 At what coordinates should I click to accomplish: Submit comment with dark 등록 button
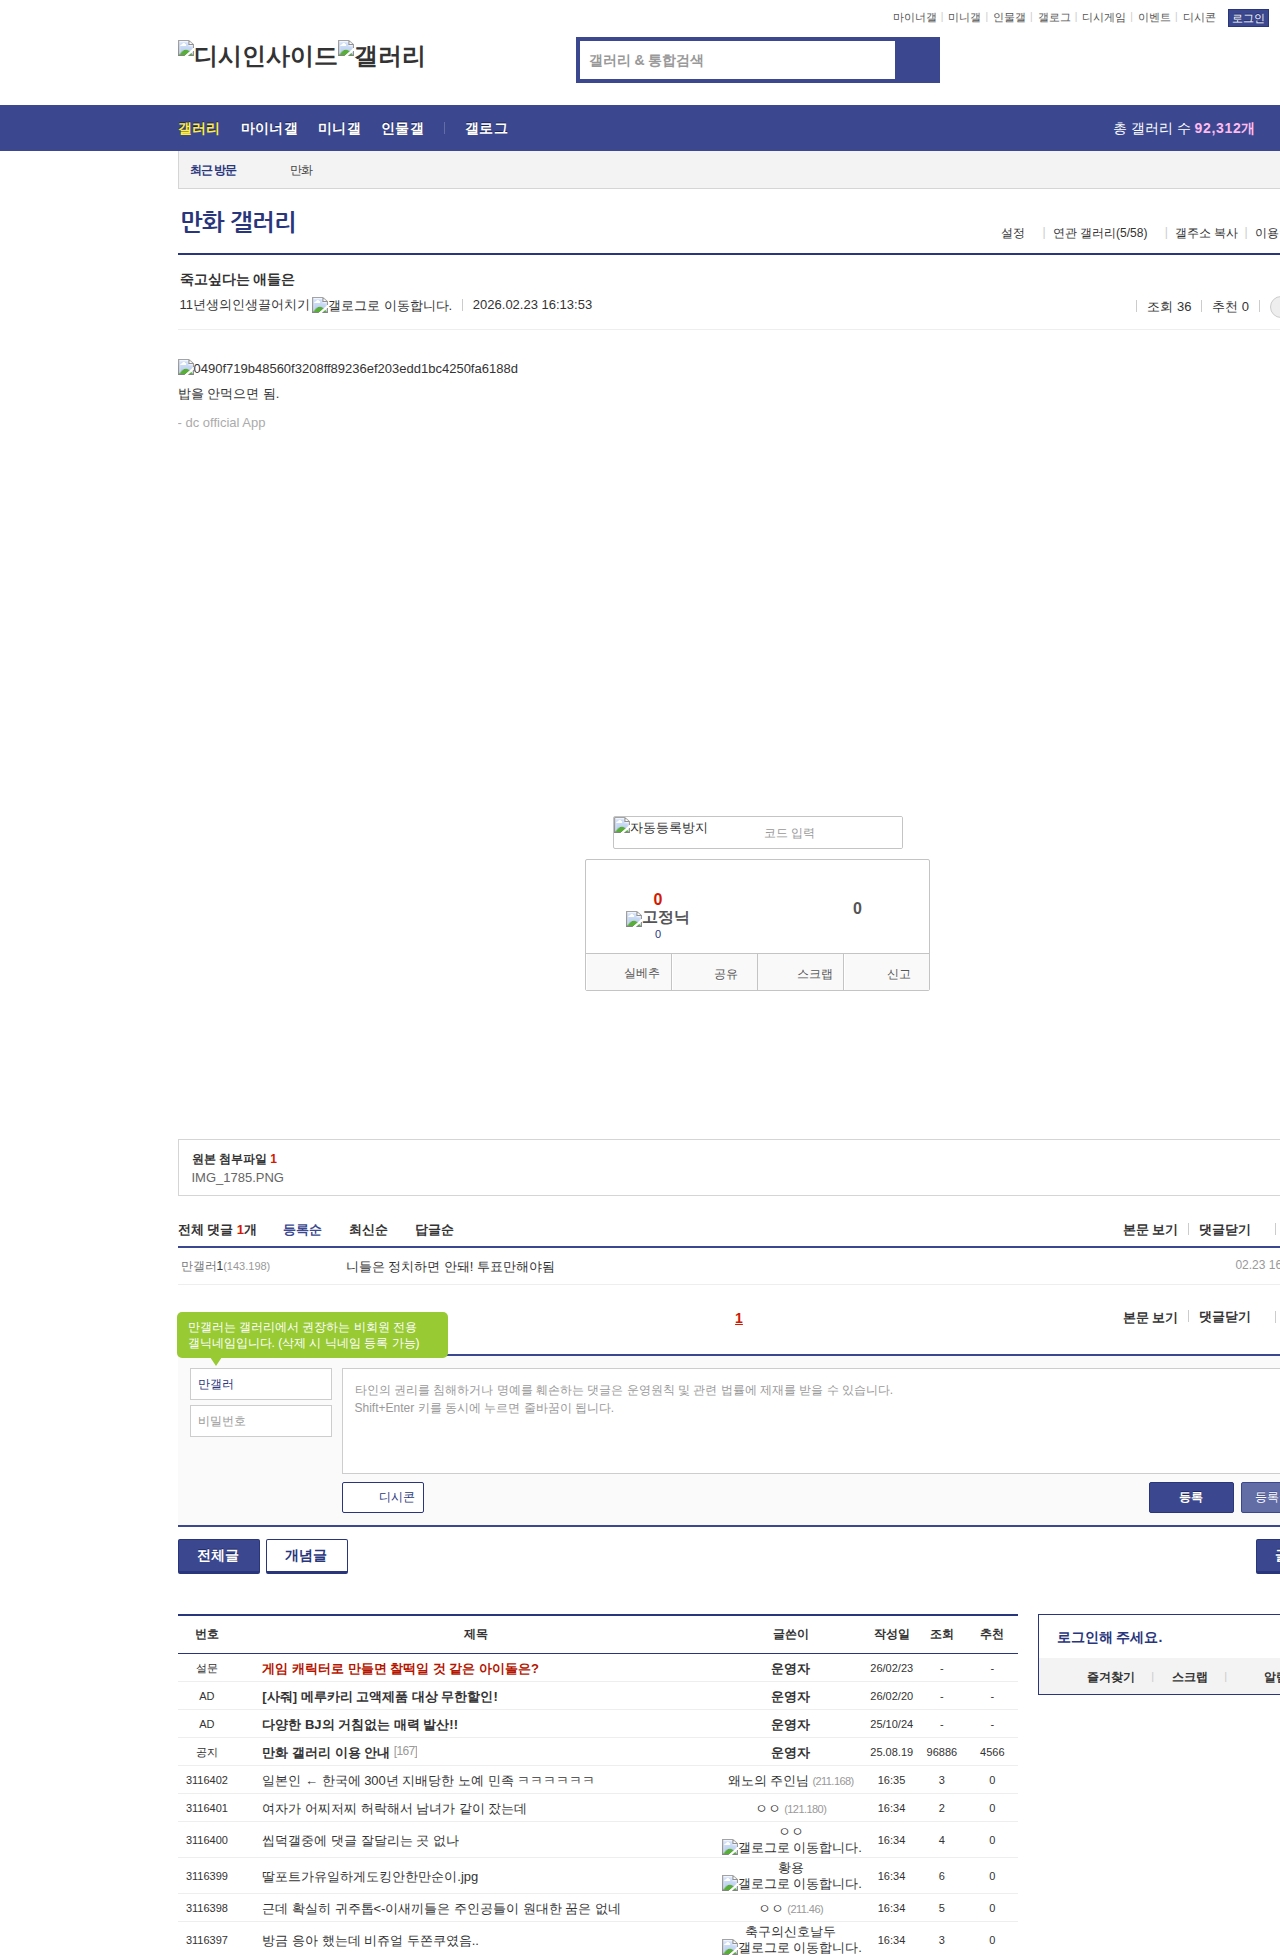click(1191, 1497)
